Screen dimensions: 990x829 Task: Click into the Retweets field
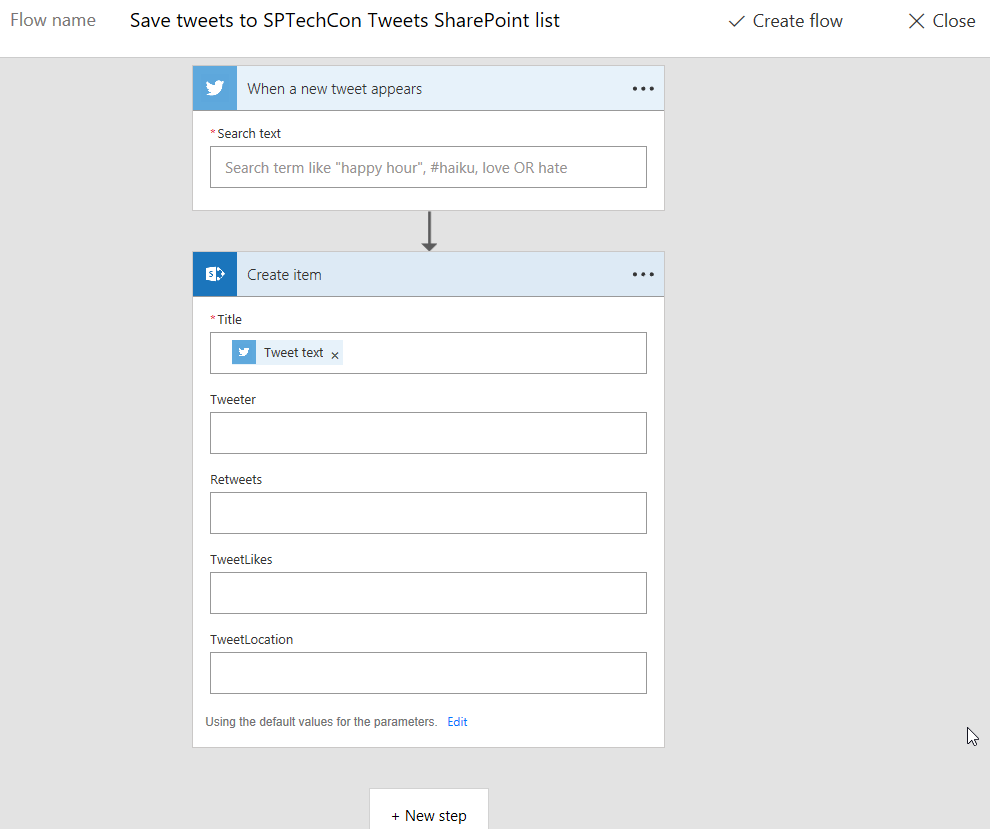[428, 513]
